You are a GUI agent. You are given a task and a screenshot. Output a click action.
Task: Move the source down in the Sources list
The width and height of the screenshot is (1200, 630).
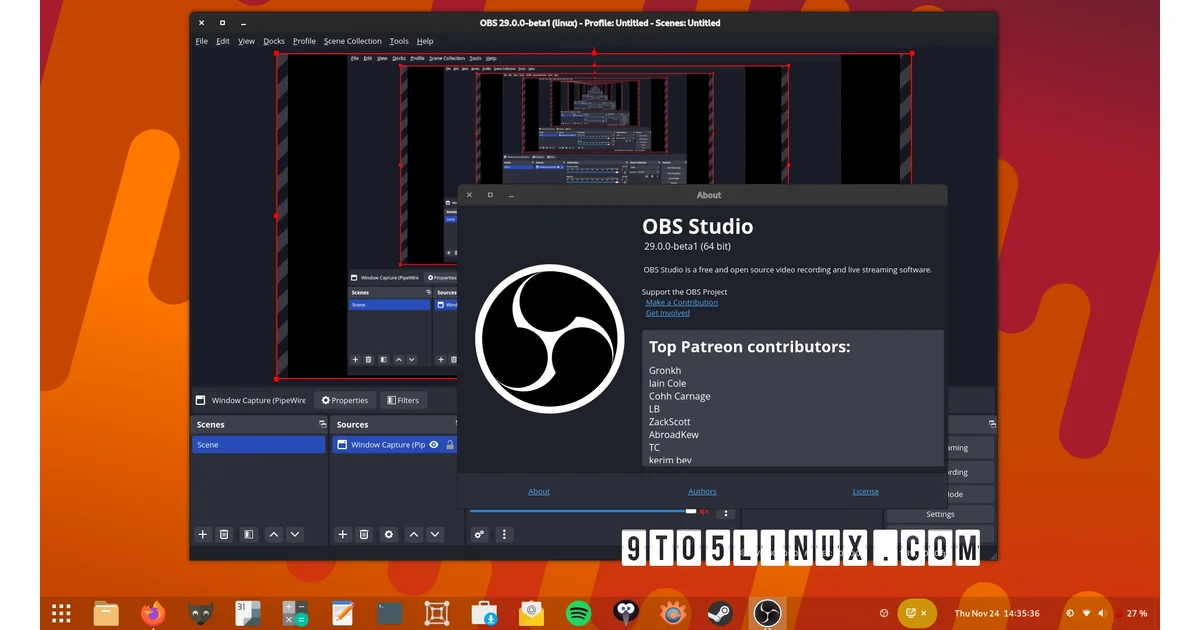tap(435, 534)
